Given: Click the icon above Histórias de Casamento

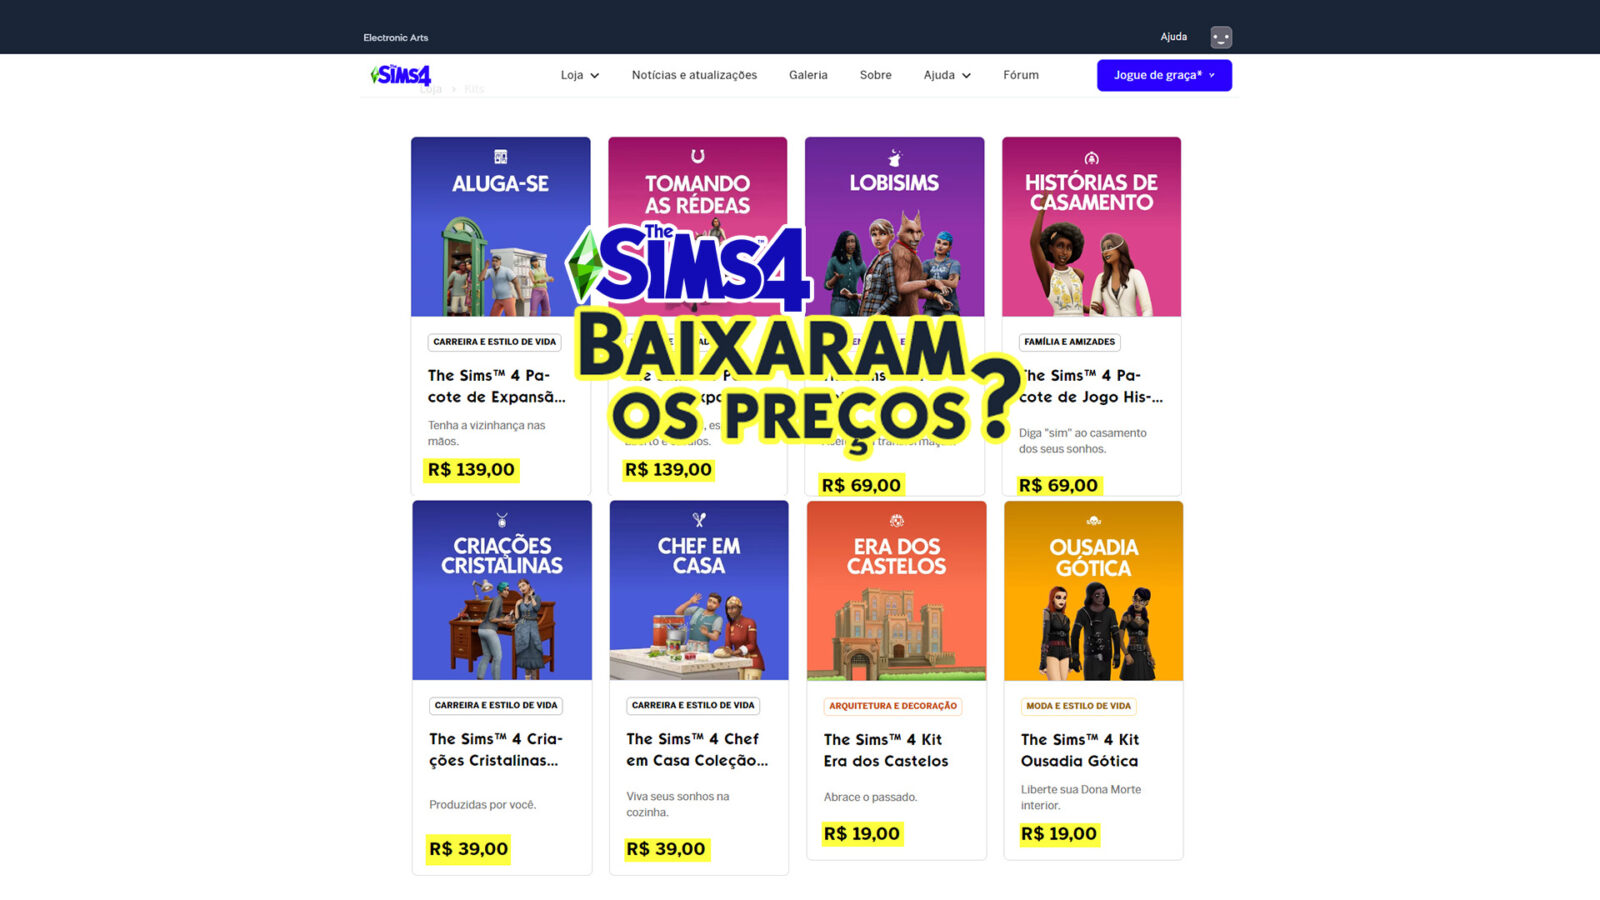Looking at the screenshot, I should point(1092,158).
